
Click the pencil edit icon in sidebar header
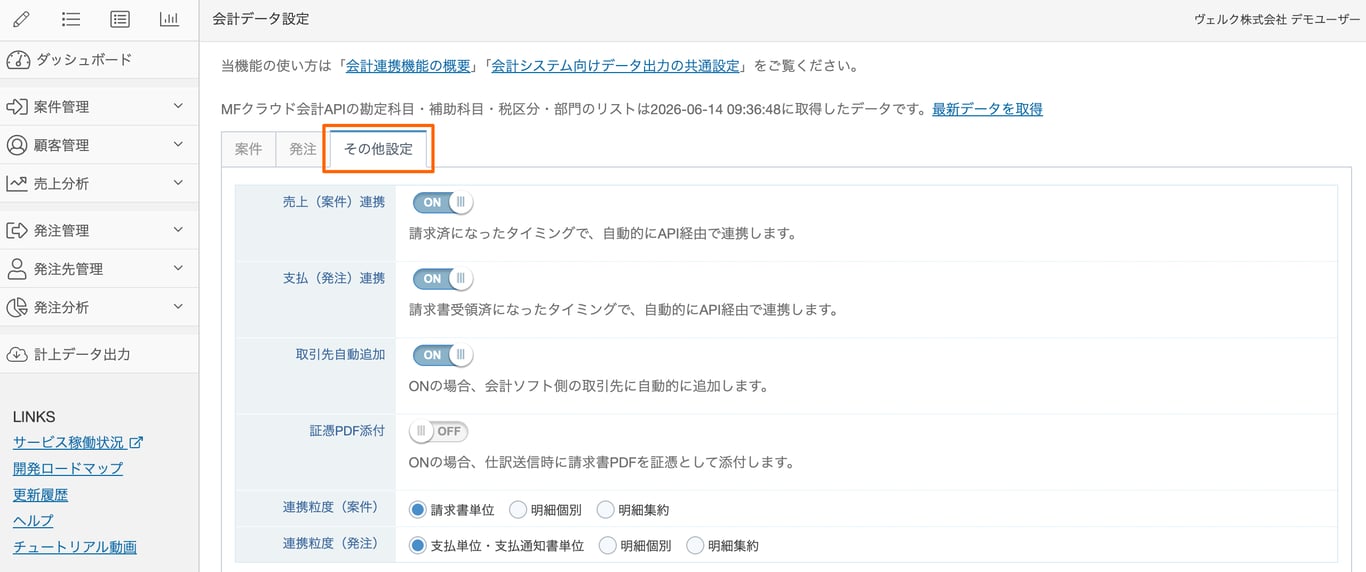point(22,19)
